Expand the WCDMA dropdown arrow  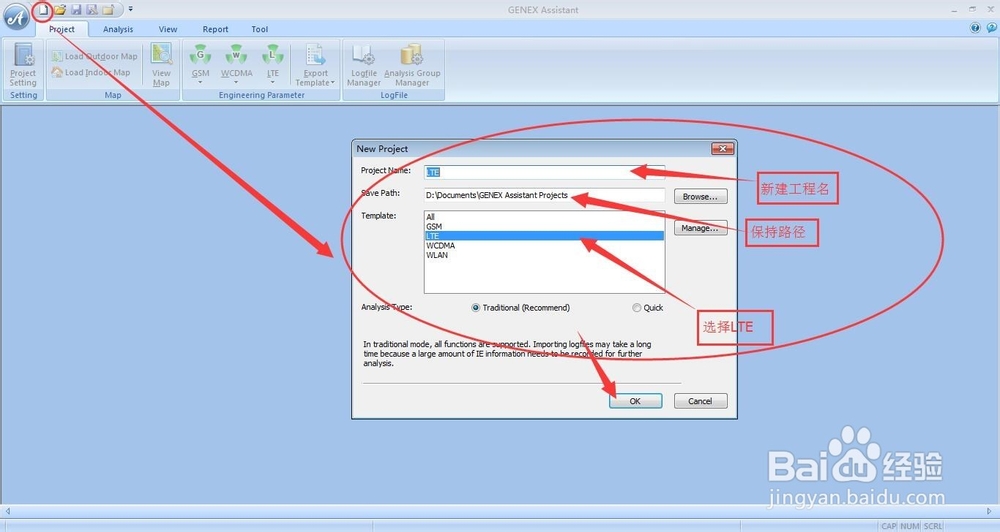tap(236, 82)
